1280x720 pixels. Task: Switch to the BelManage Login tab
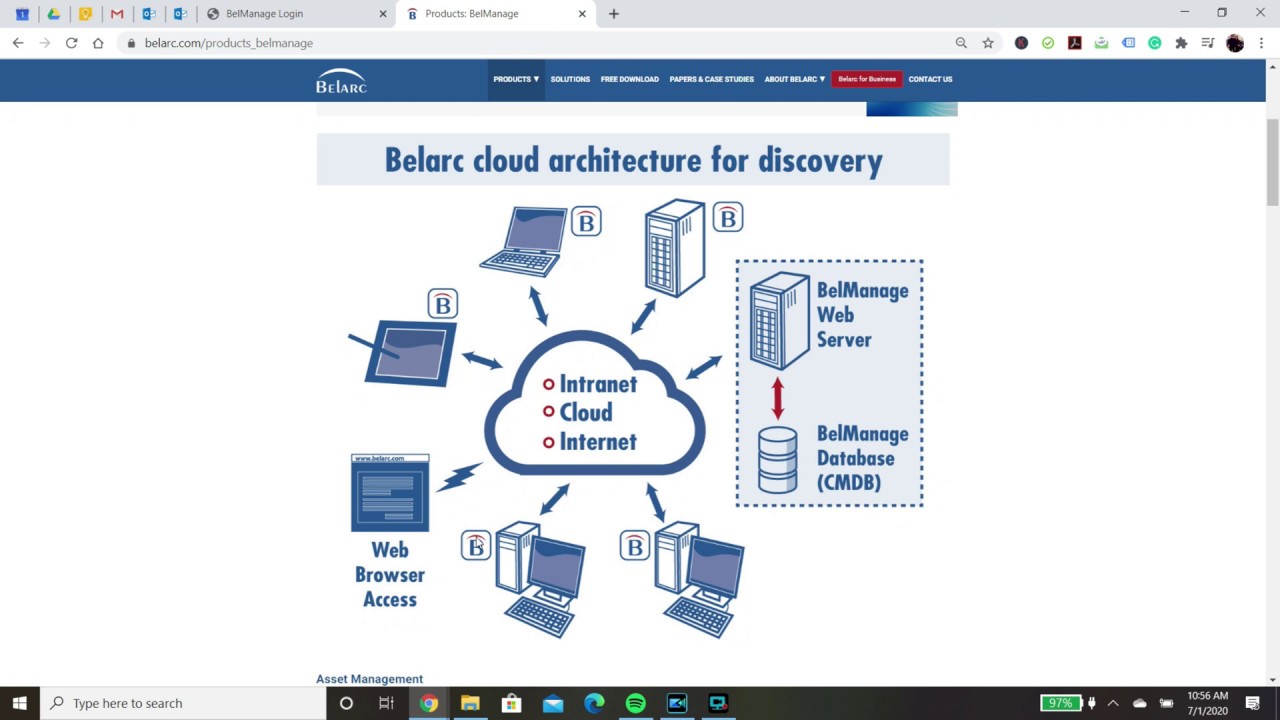(x=295, y=14)
